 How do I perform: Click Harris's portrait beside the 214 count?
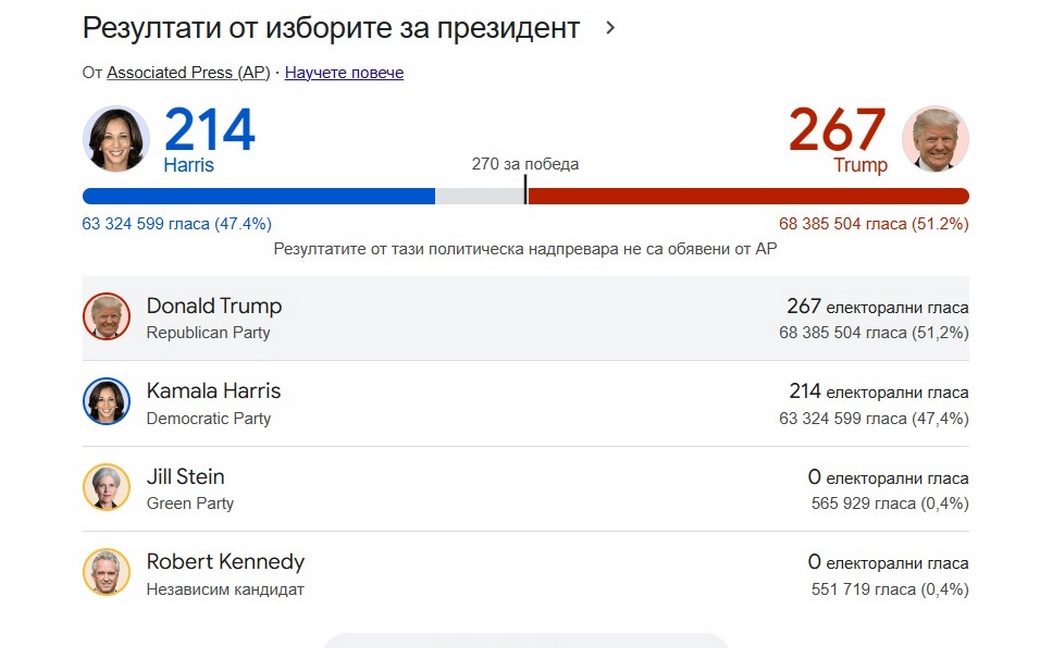(x=117, y=139)
